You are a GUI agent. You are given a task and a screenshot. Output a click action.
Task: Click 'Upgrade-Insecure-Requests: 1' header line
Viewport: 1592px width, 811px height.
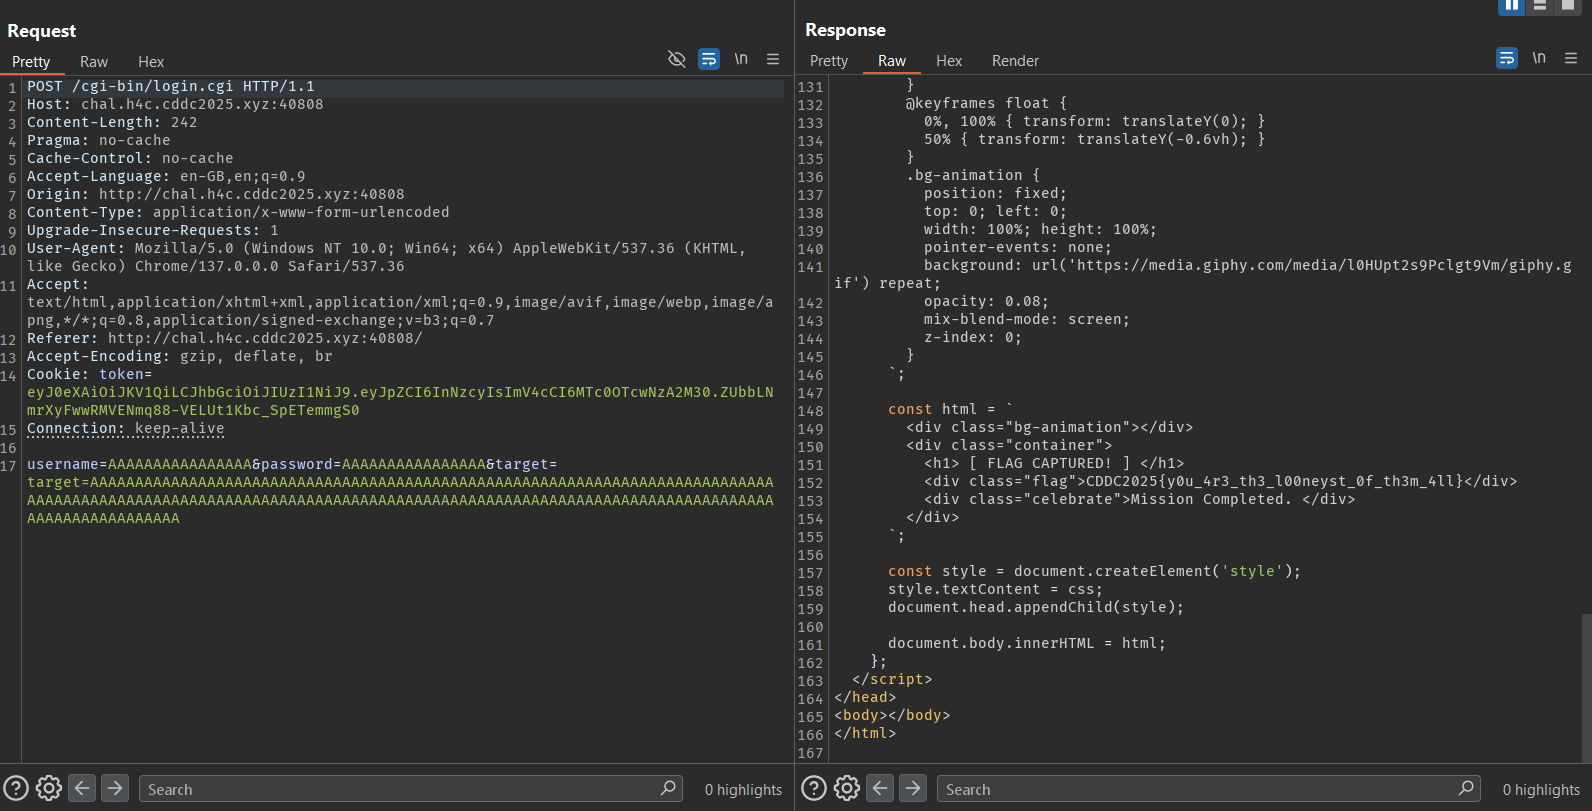pos(153,230)
